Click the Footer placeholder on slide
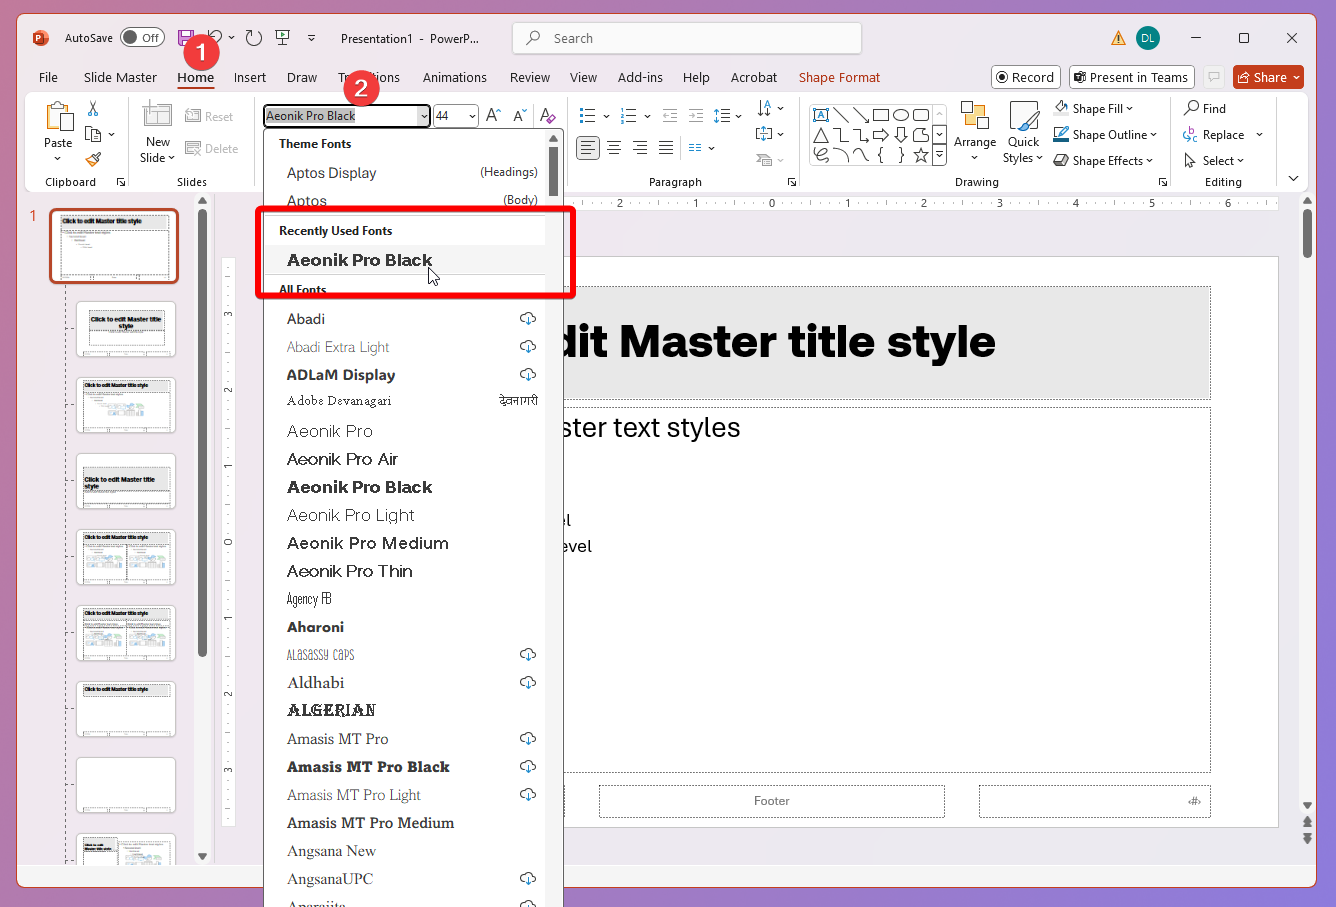1336x907 pixels. point(772,801)
